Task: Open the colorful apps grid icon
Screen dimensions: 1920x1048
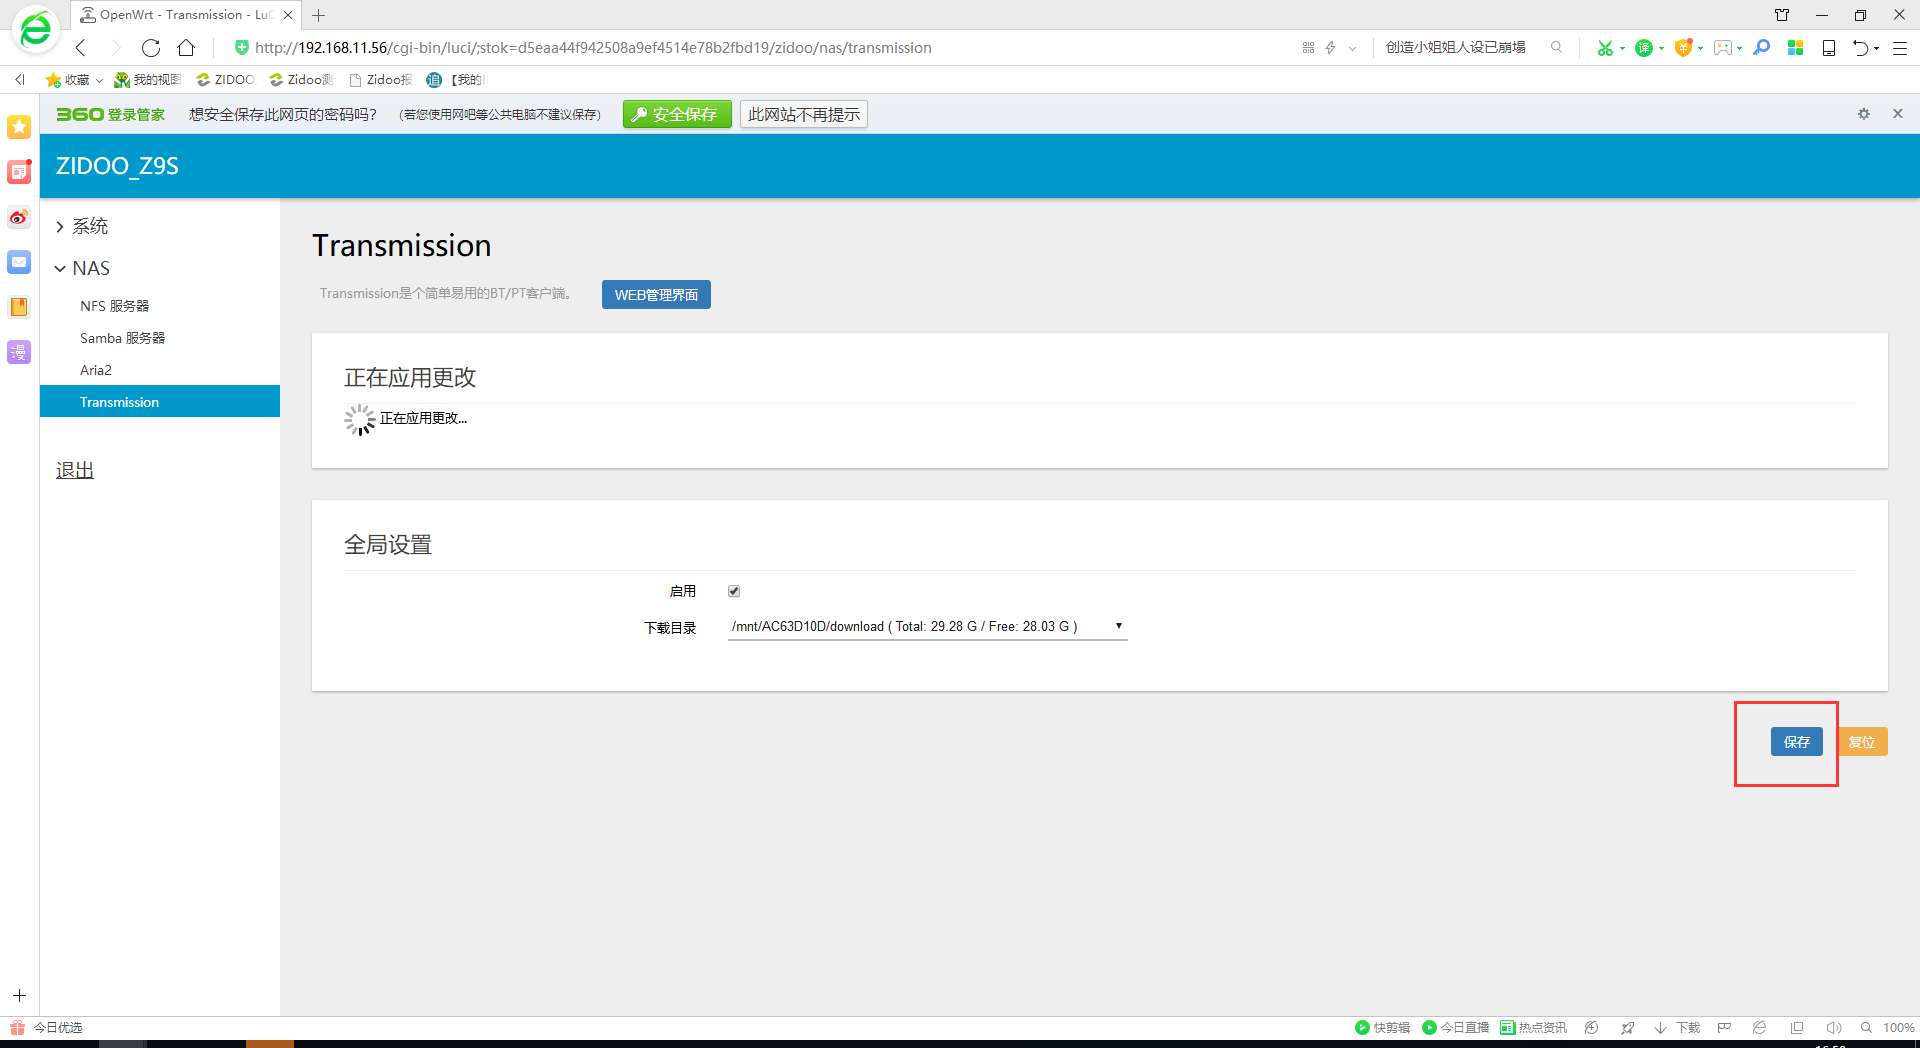Action: coord(1795,48)
